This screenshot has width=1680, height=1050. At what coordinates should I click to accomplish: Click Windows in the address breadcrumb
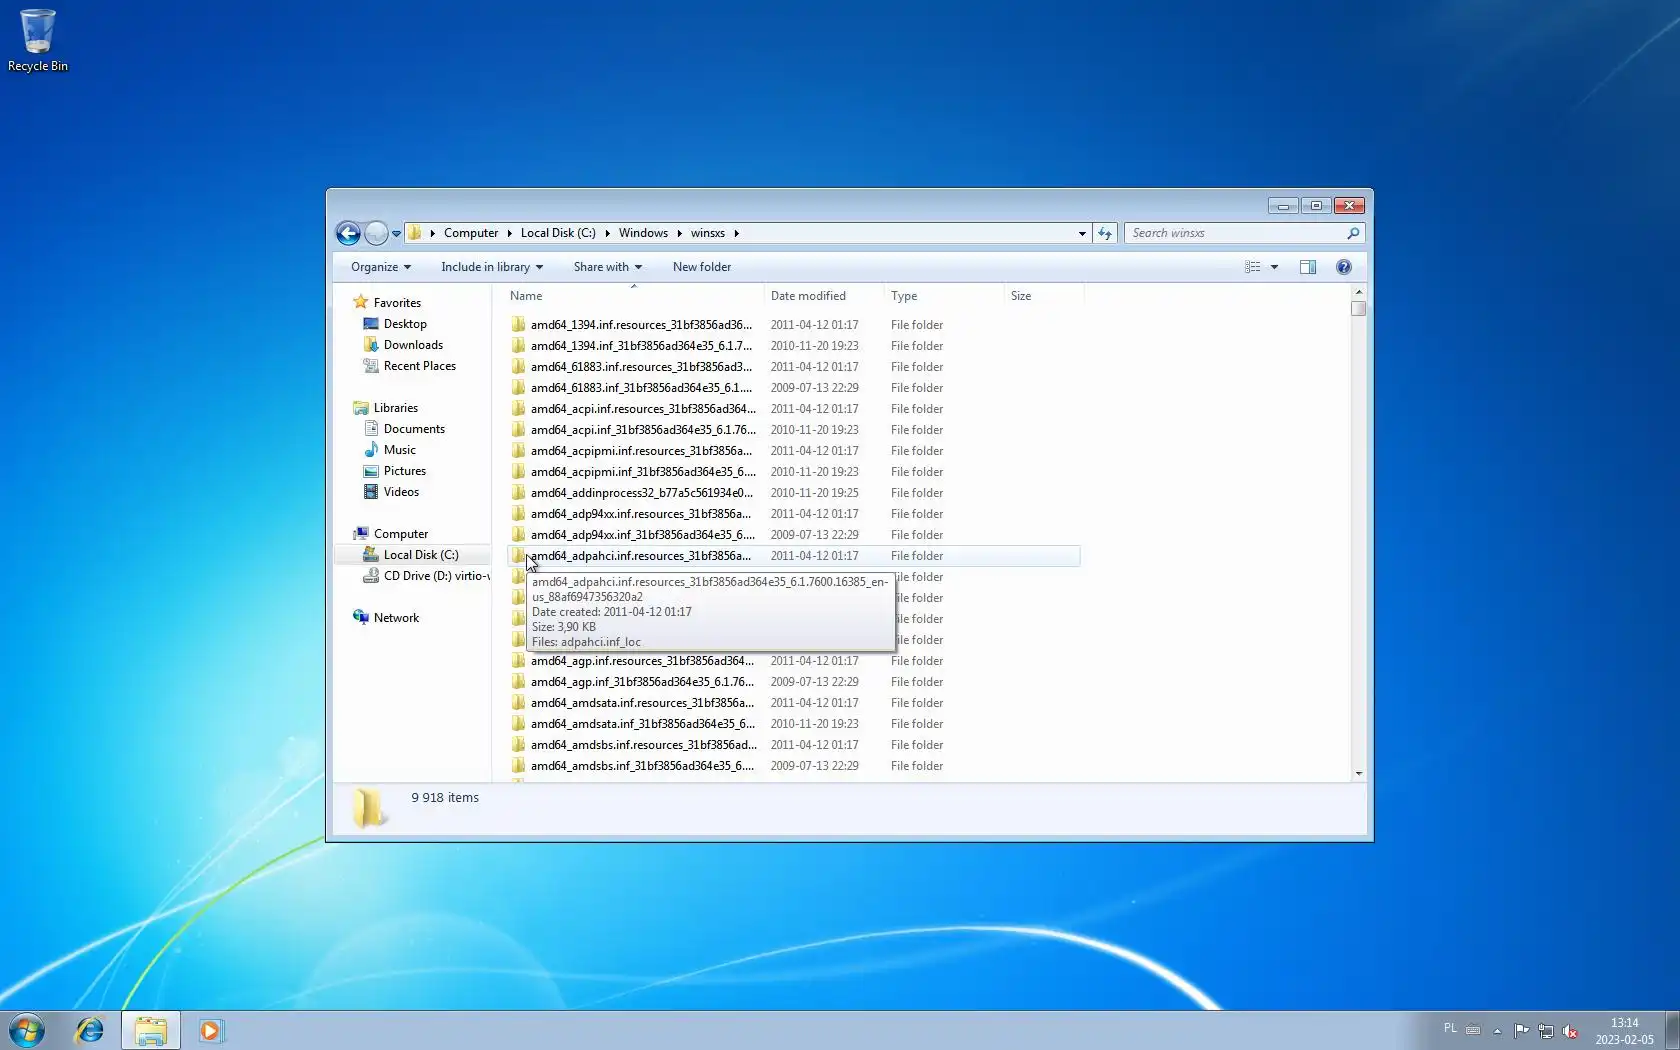pos(643,233)
